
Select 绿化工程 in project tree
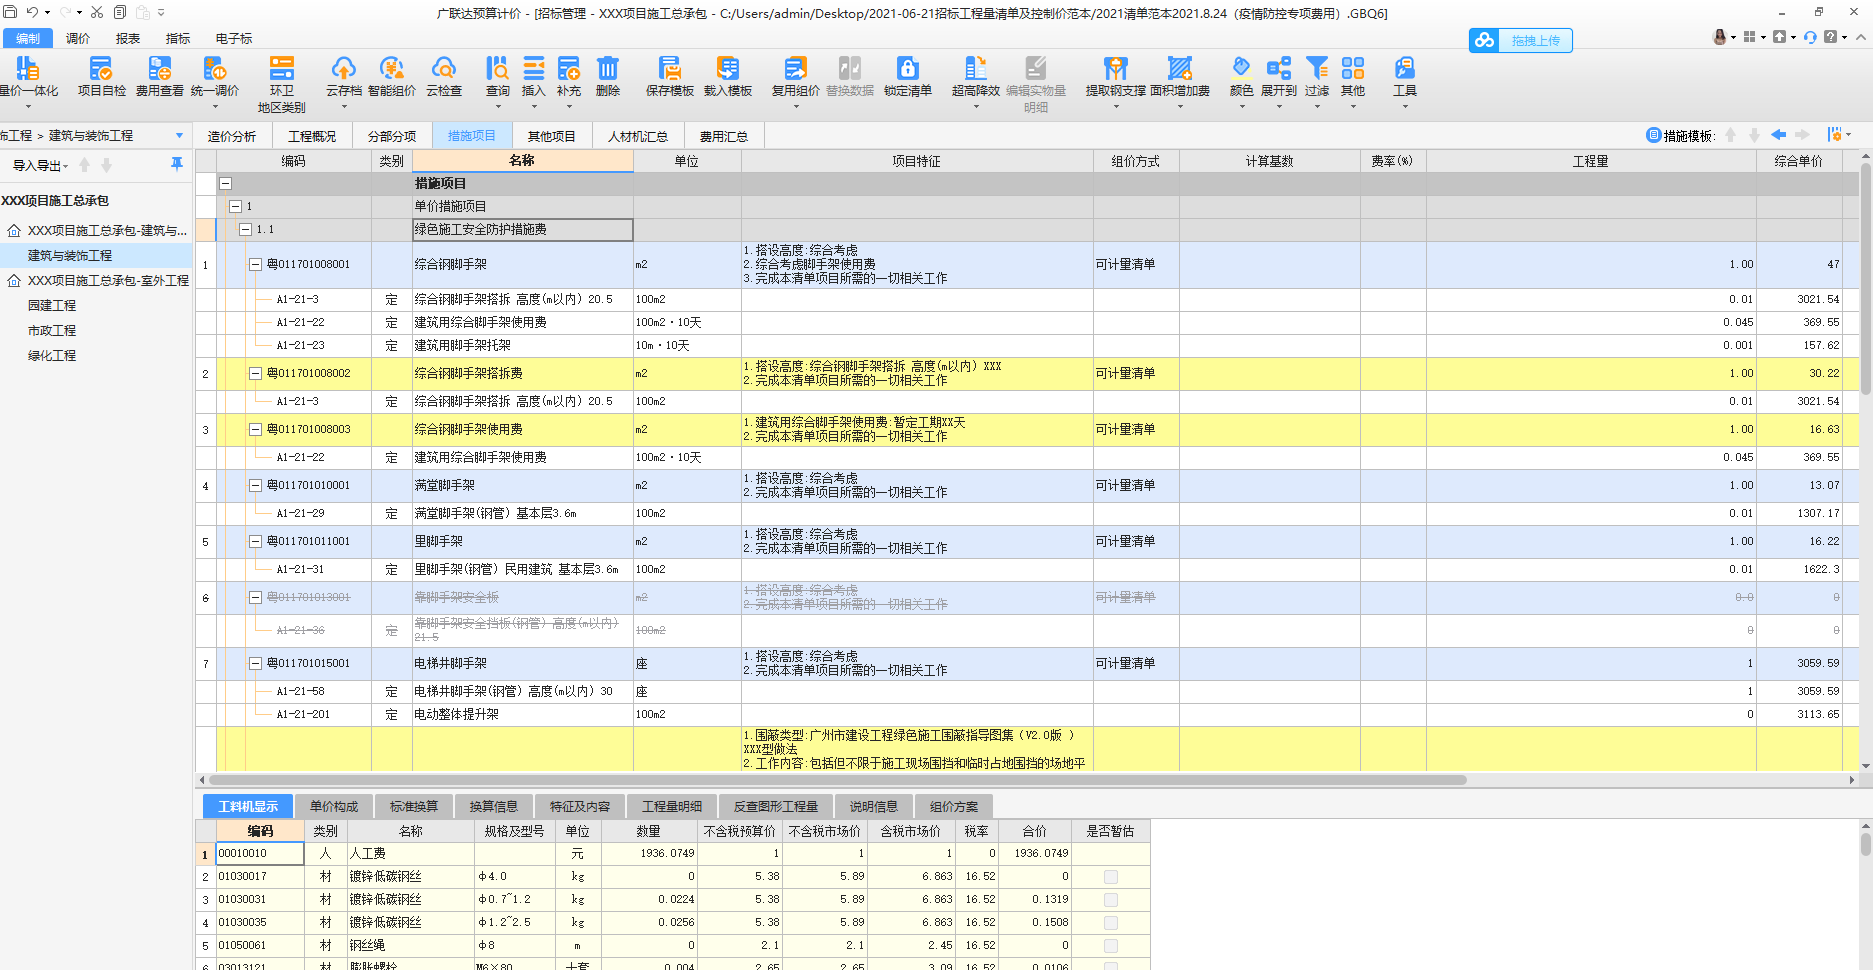coord(52,356)
